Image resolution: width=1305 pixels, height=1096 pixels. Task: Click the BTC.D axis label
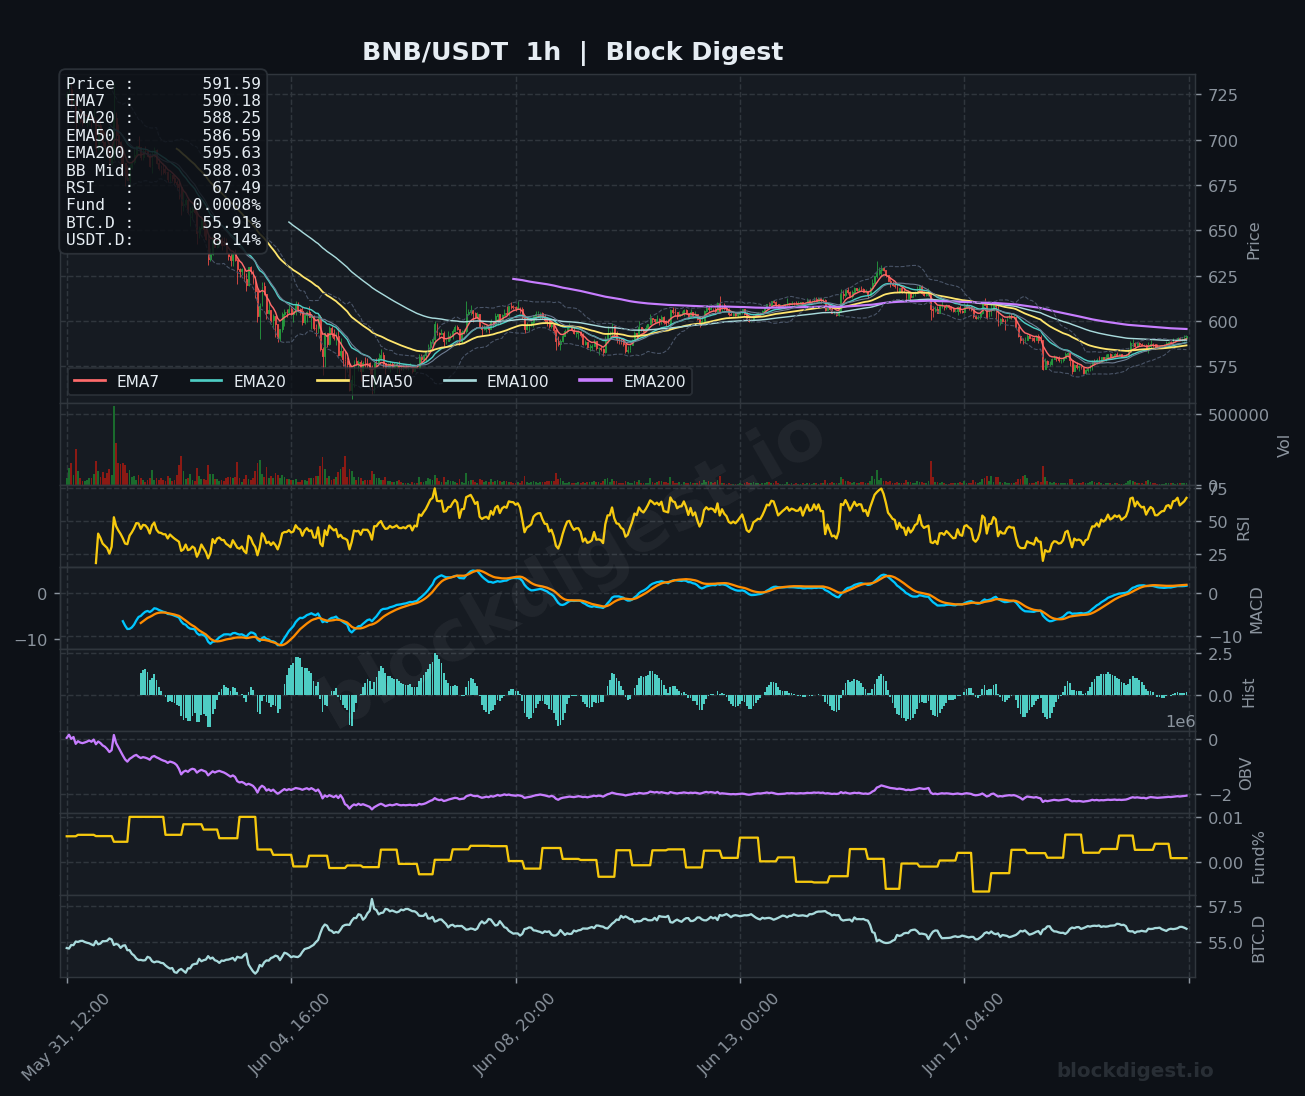(x=1259, y=939)
